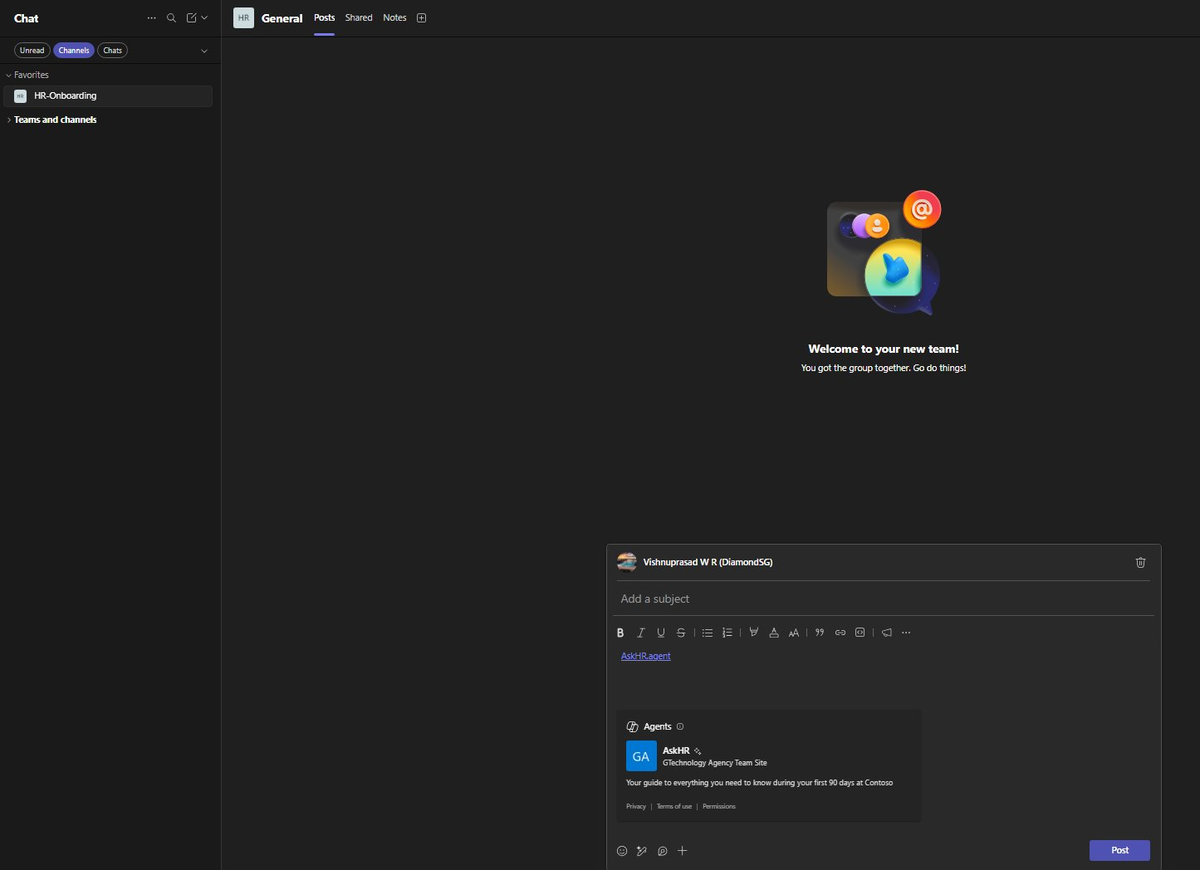Image resolution: width=1200 pixels, height=870 pixels.
Task: Open the quote formatting option
Action: point(819,632)
